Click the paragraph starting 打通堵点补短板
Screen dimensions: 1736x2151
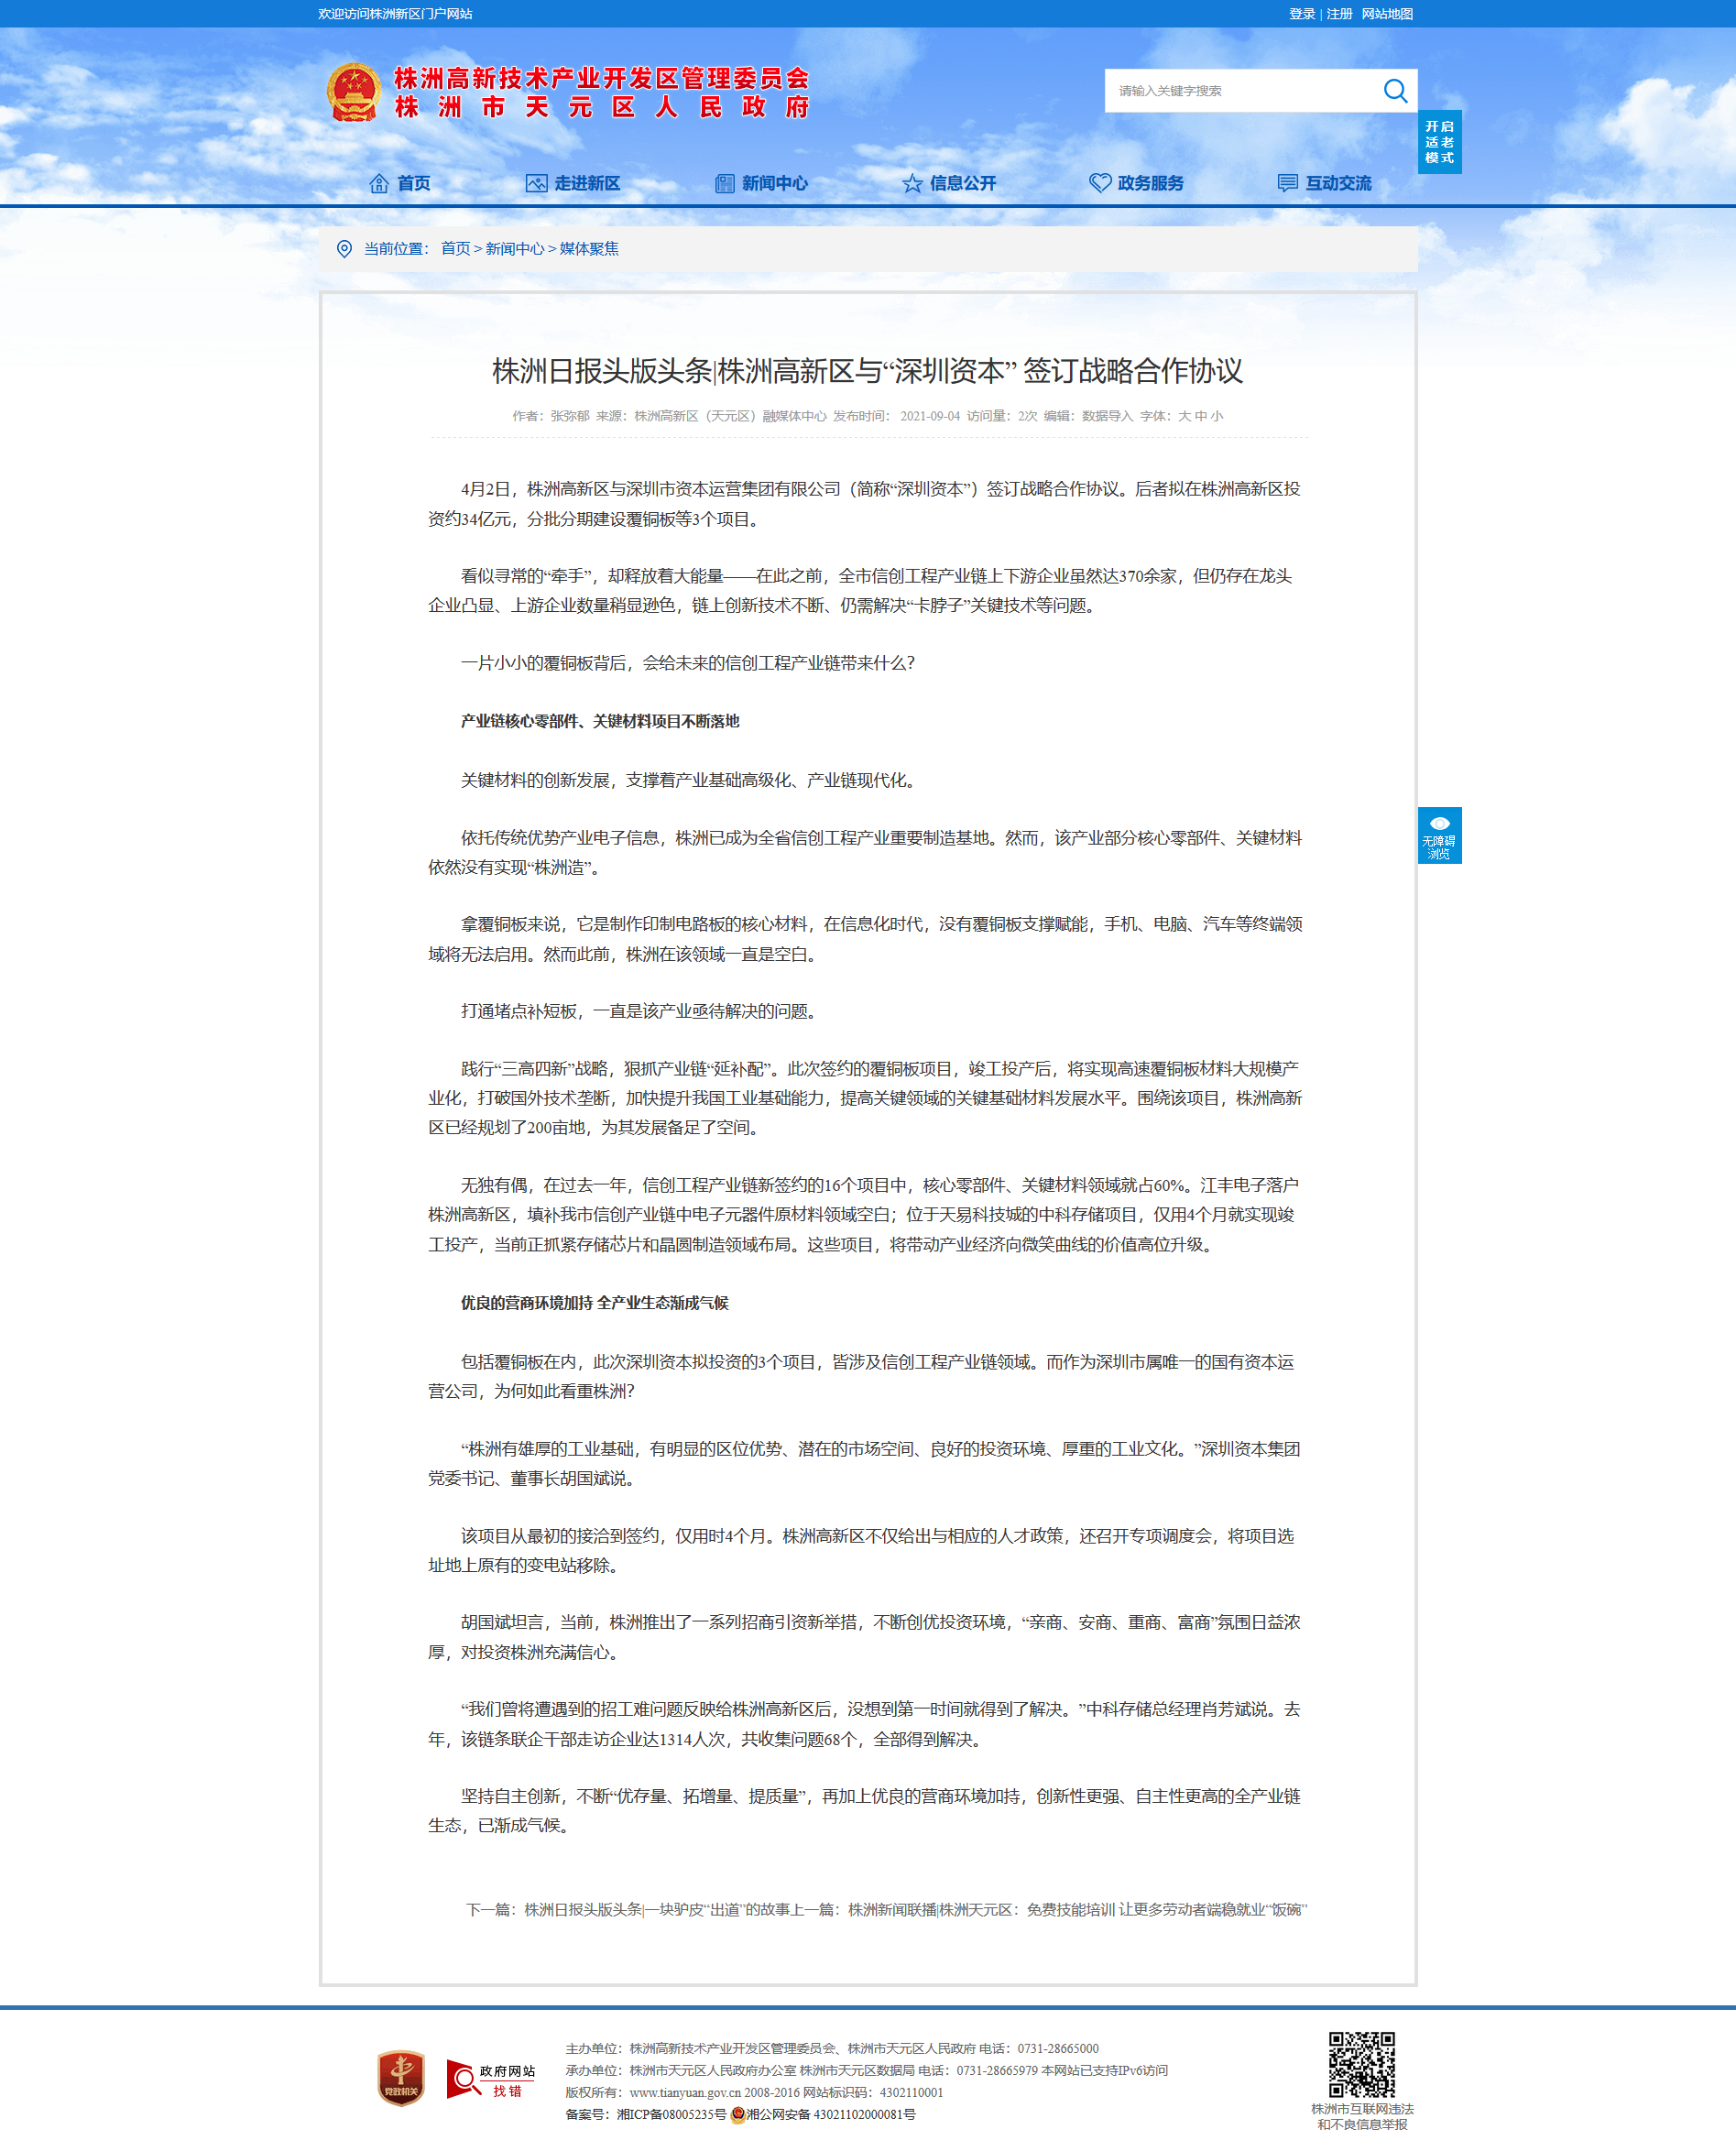coord(641,1011)
